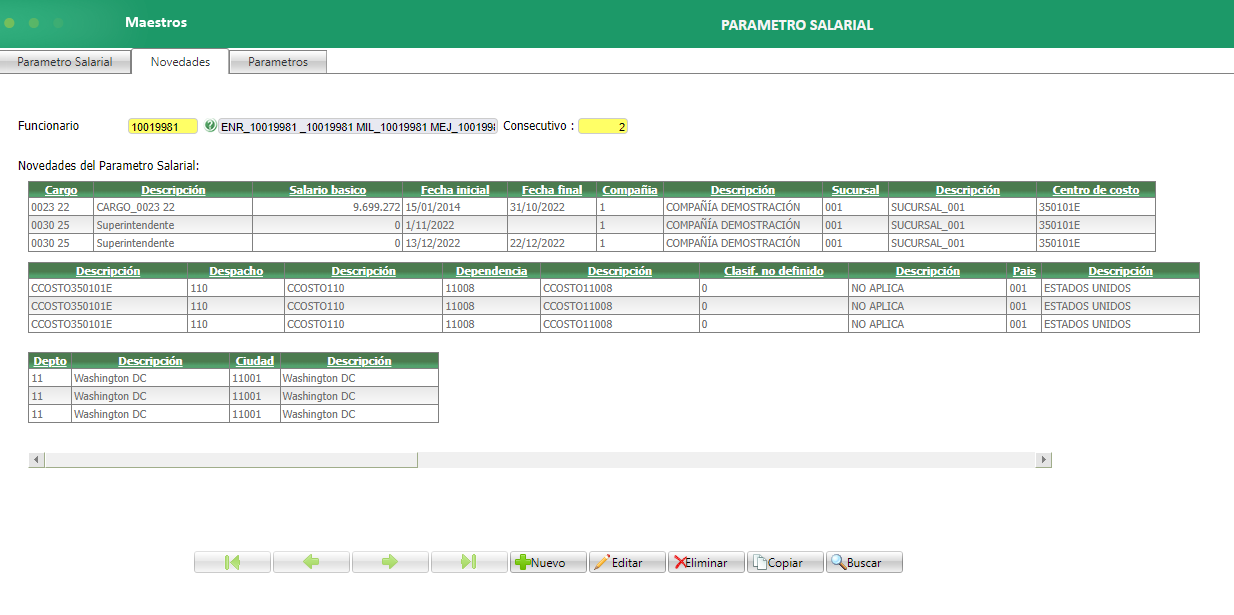Sort by Fecha inicial column header

click(455, 190)
